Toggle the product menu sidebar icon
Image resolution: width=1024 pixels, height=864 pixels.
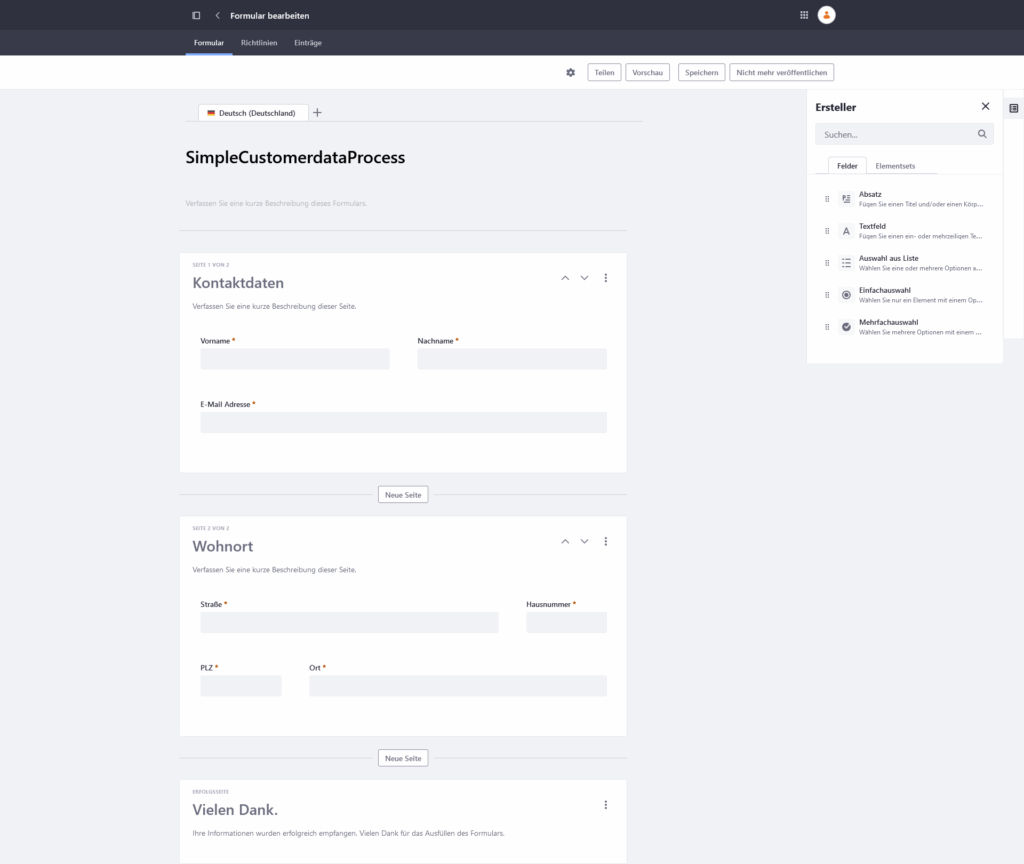point(196,16)
